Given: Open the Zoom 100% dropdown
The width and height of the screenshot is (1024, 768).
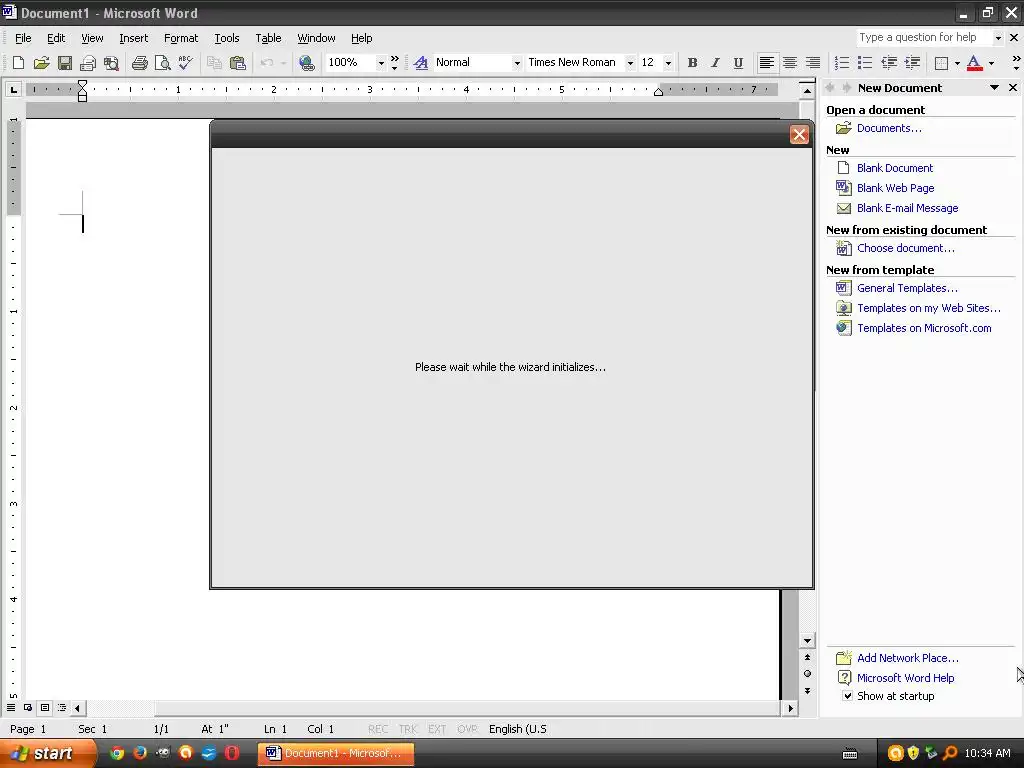Looking at the screenshot, I should [x=381, y=63].
